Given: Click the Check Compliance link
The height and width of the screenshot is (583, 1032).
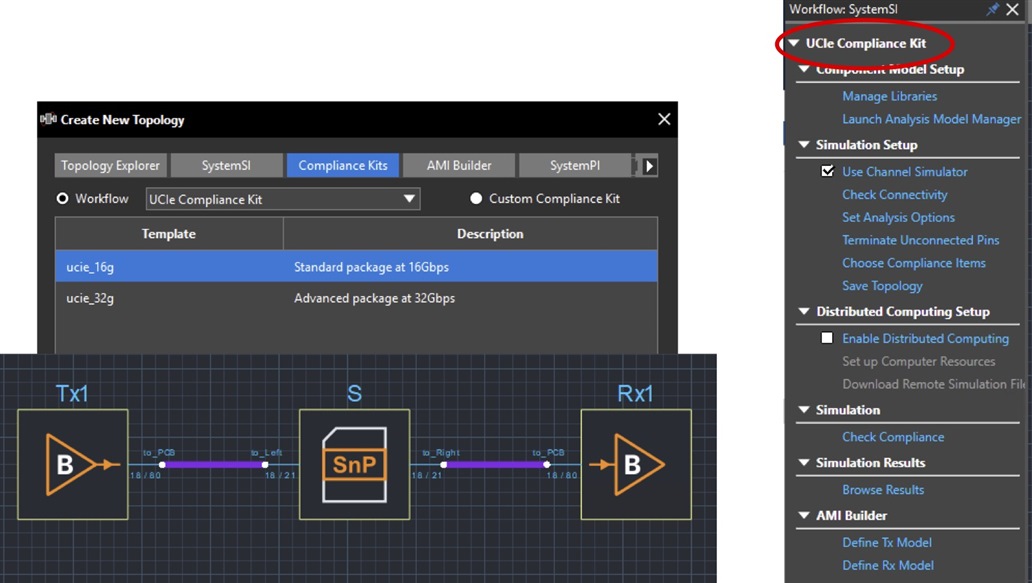Looking at the screenshot, I should point(892,437).
